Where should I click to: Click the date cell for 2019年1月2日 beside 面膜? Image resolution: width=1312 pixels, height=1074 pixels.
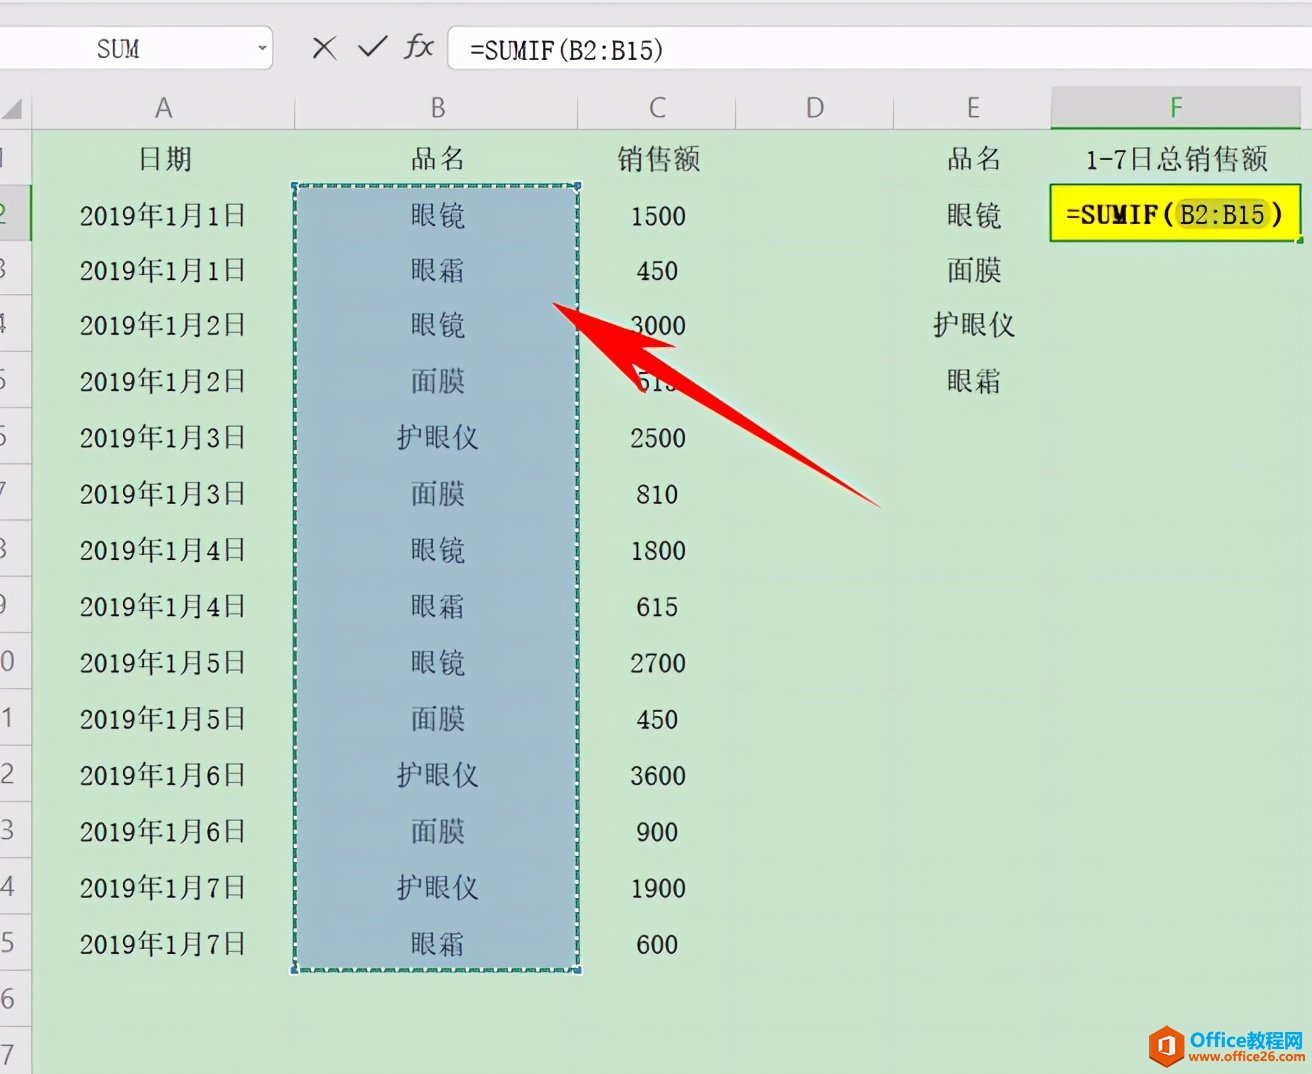click(x=163, y=381)
